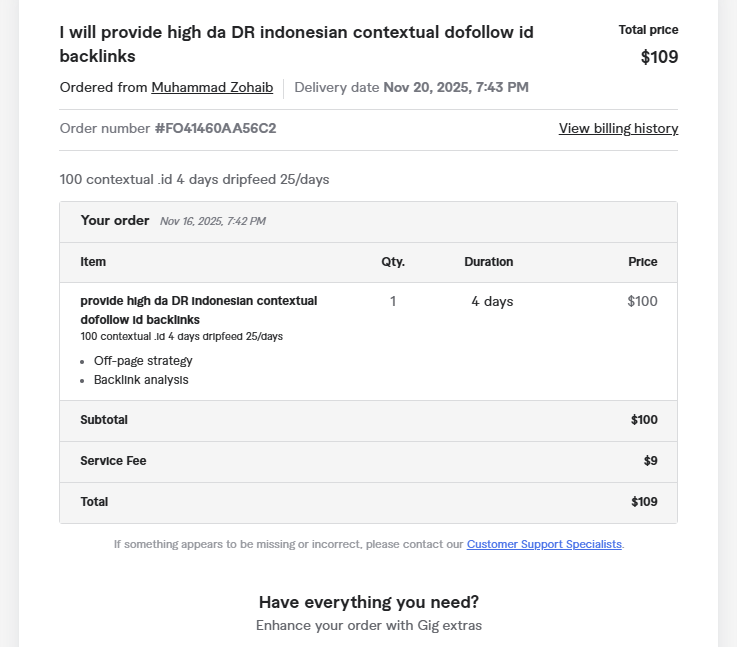Viewport: 737px width, 647px height.
Task: Click Backlink analysis bullet item
Action: tap(141, 380)
